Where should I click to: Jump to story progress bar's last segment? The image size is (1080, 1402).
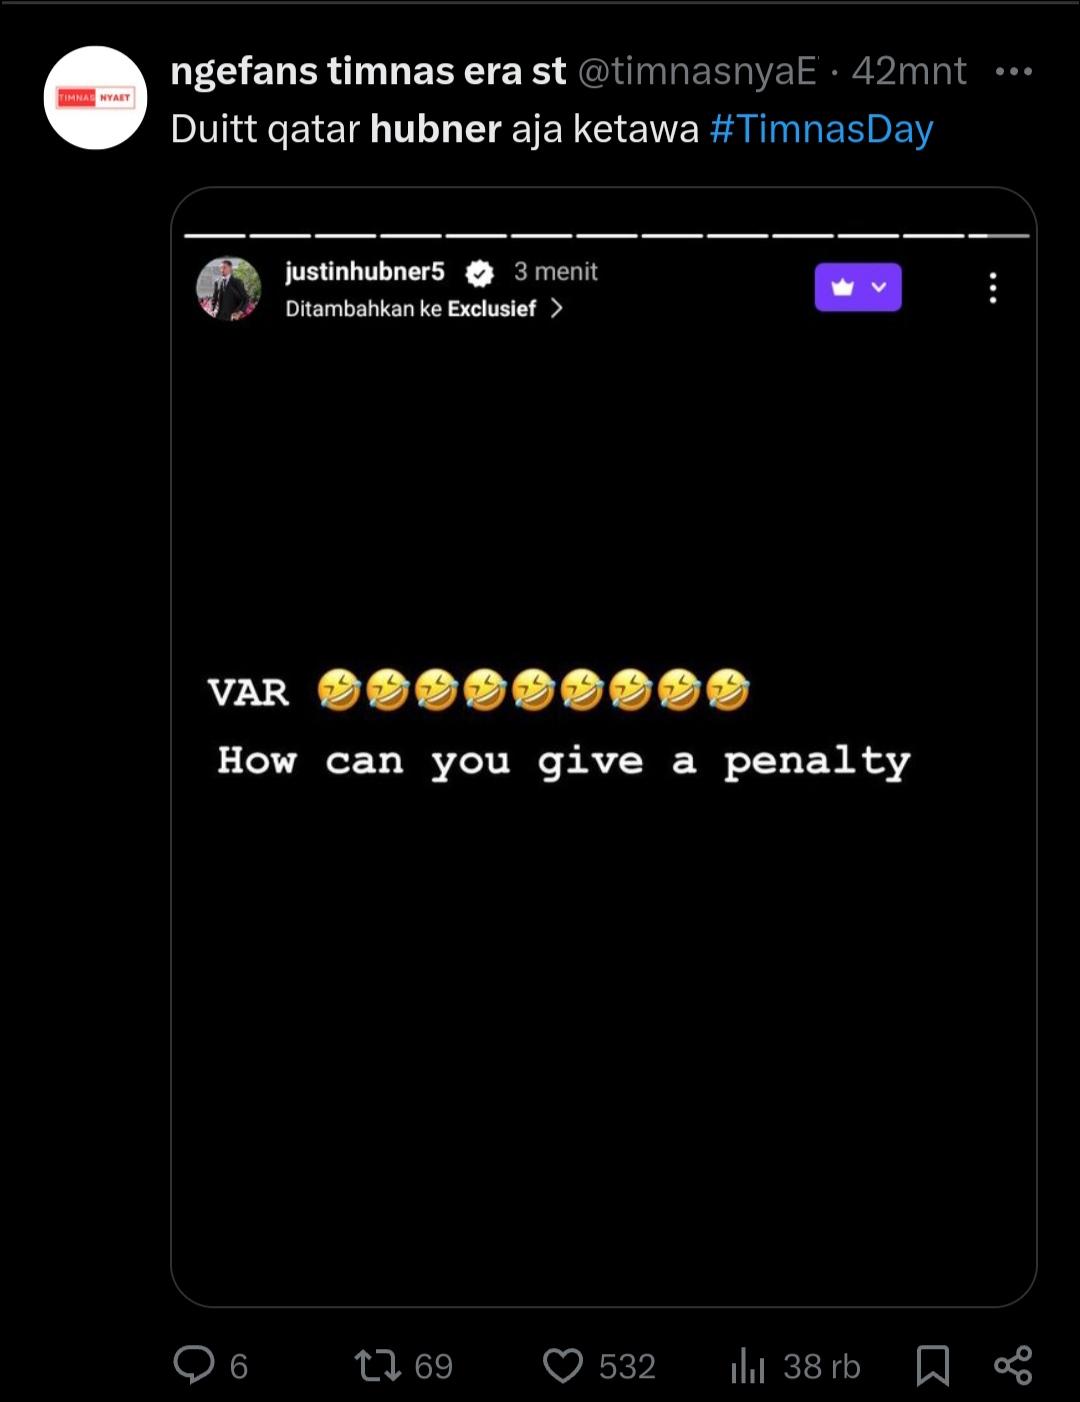[x=998, y=236]
